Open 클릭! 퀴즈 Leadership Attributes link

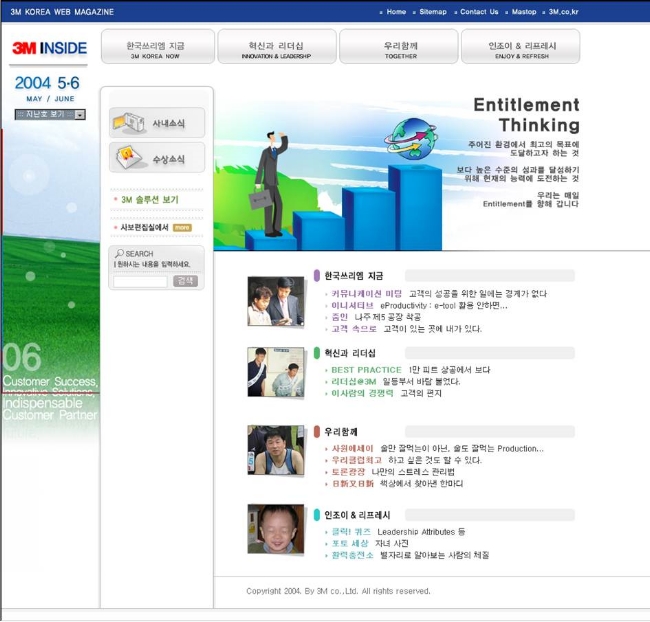click(398, 532)
